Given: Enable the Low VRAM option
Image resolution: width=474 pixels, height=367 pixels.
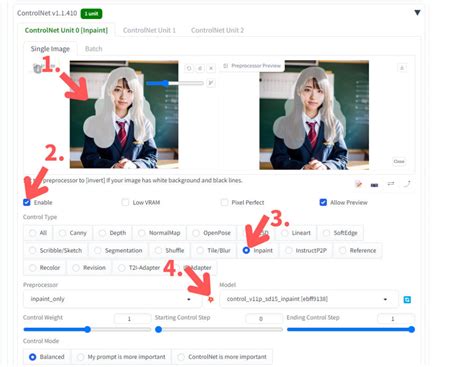Looking at the screenshot, I should click(x=125, y=202).
